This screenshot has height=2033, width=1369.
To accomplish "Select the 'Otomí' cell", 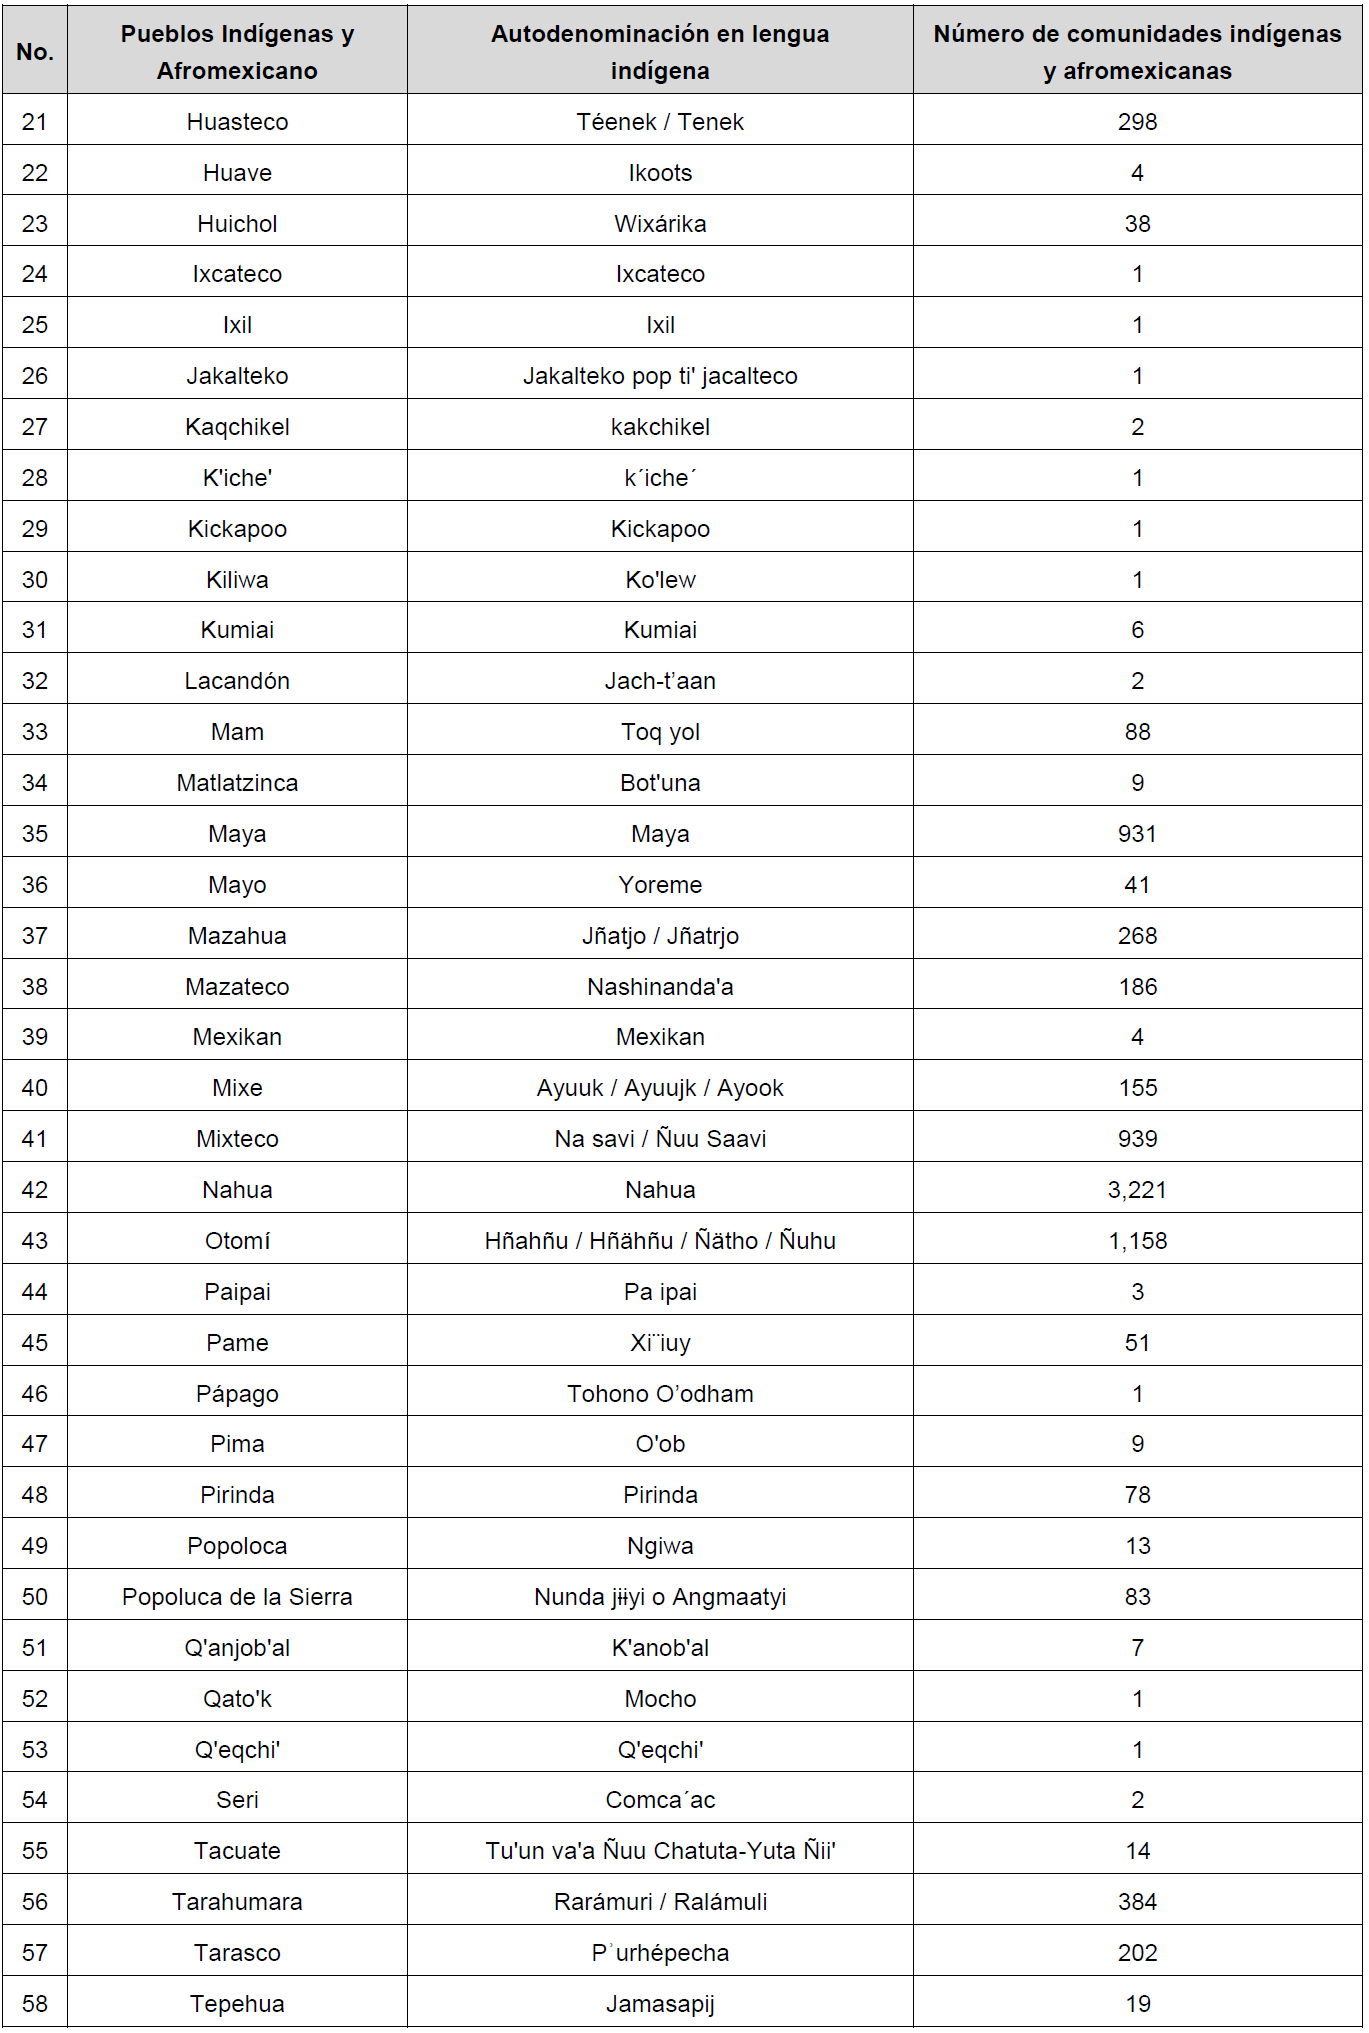I will tap(237, 1241).
